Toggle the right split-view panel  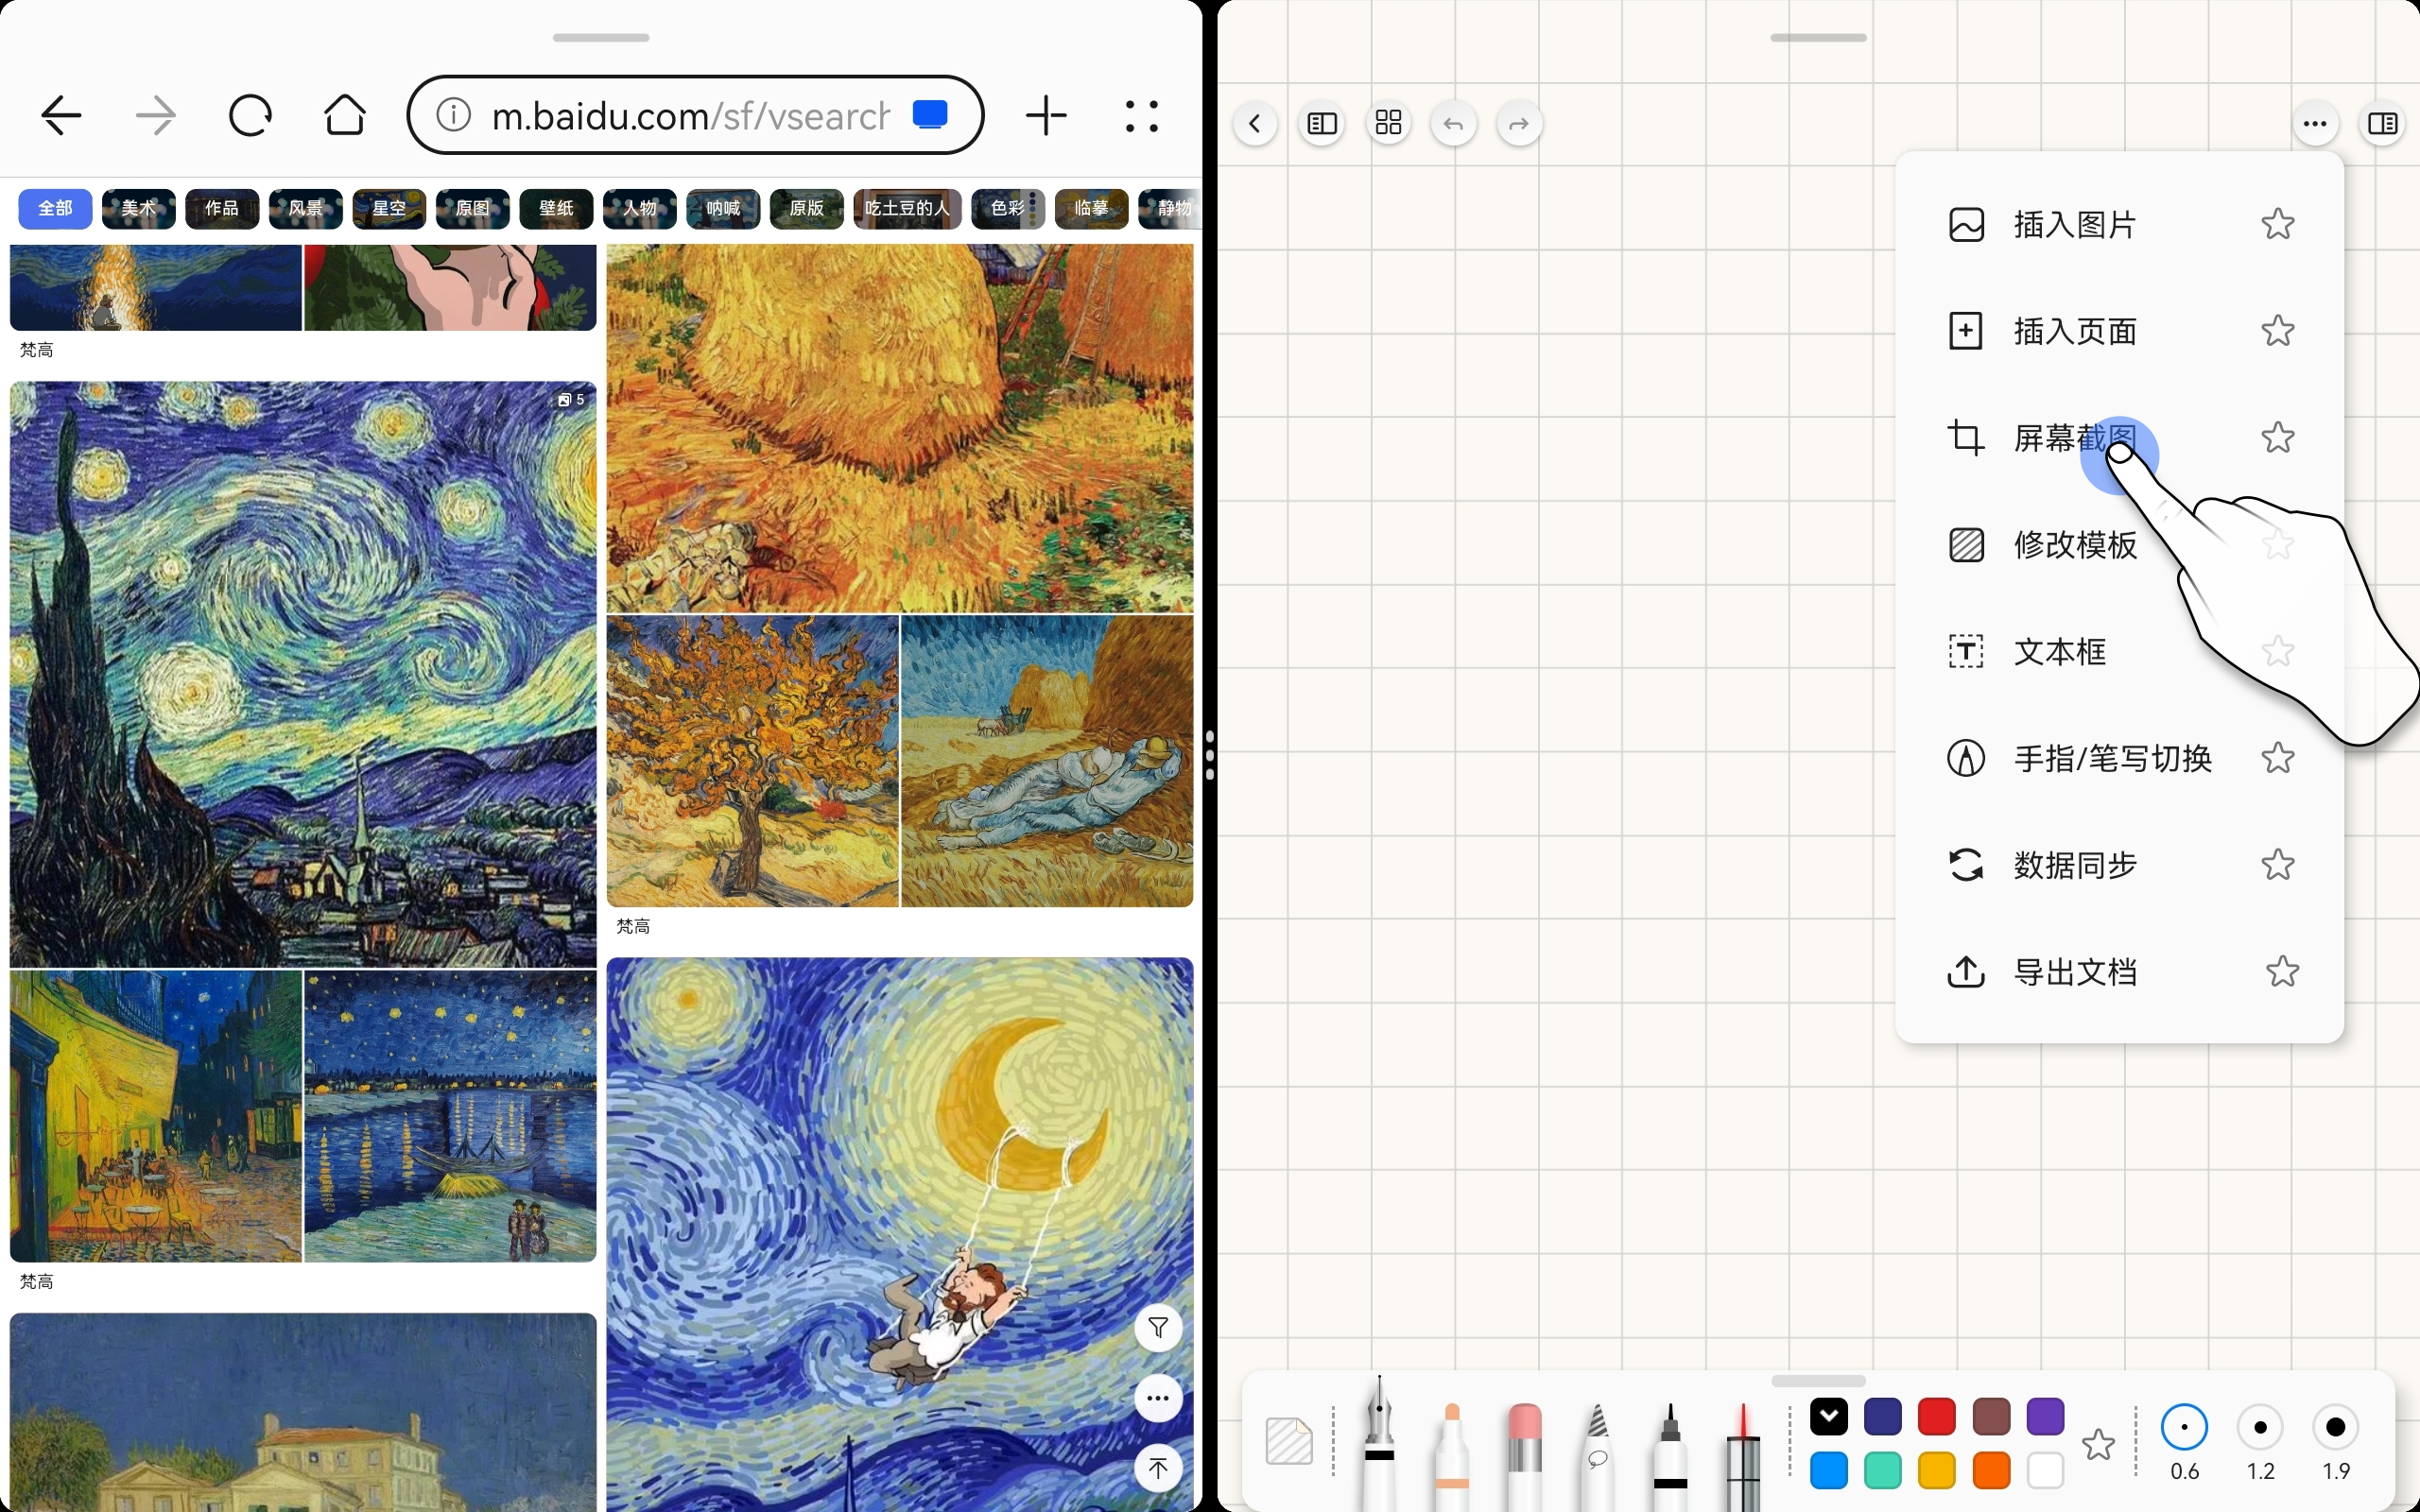[2383, 124]
